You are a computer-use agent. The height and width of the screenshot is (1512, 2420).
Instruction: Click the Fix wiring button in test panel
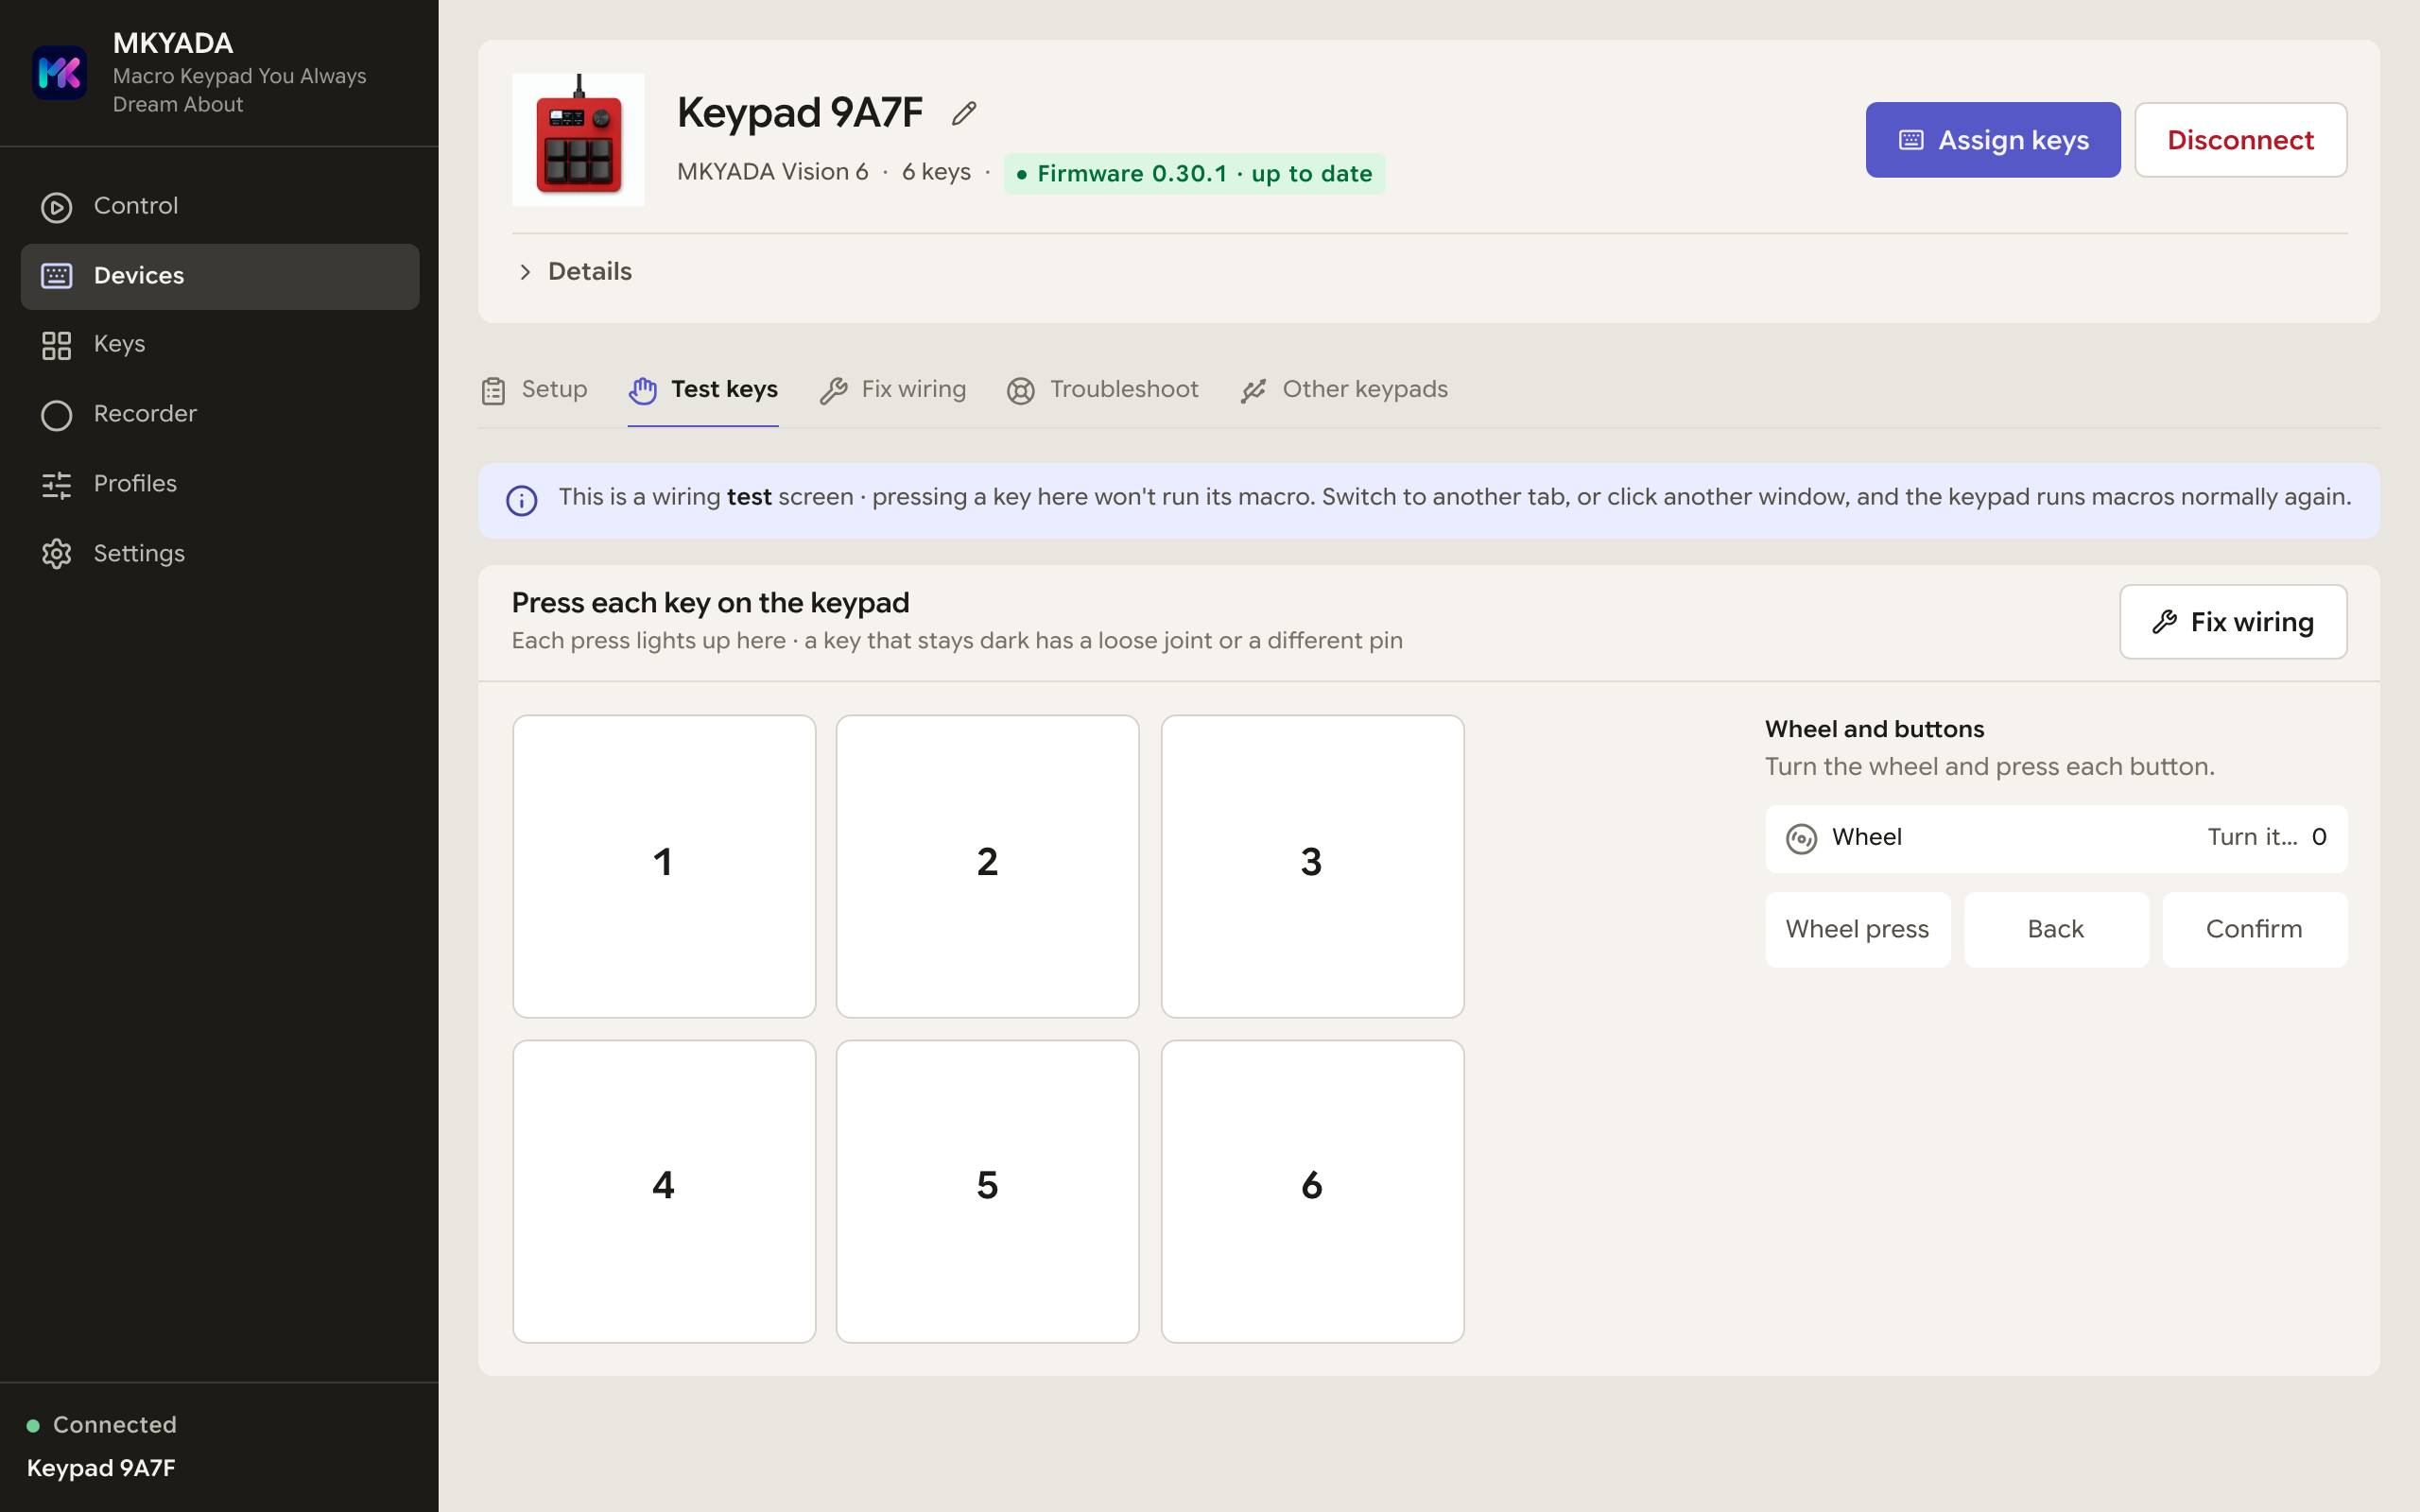[x=2232, y=622]
